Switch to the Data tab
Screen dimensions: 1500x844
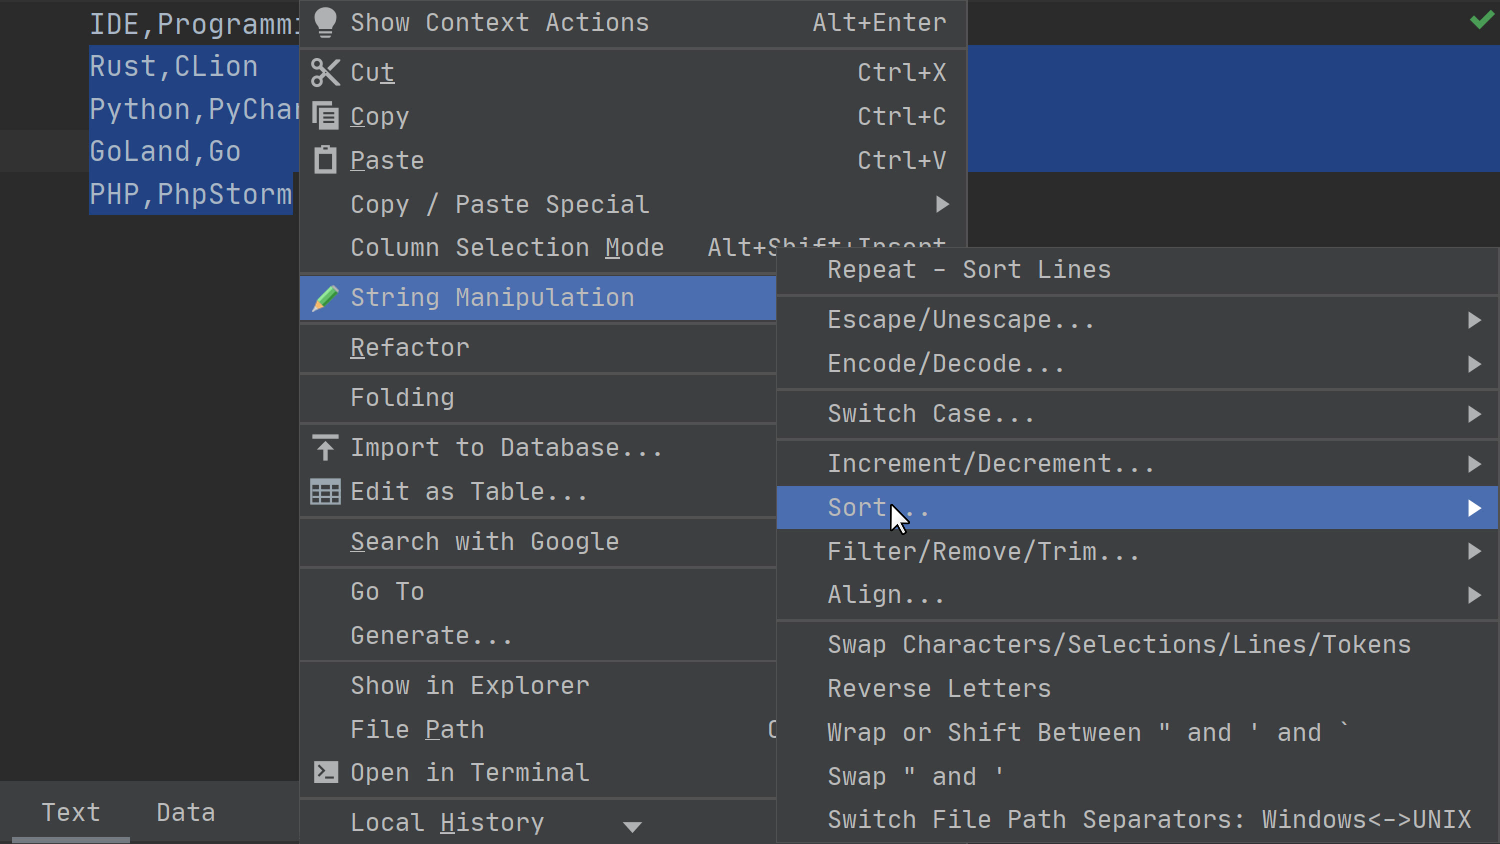(x=185, y=812)
